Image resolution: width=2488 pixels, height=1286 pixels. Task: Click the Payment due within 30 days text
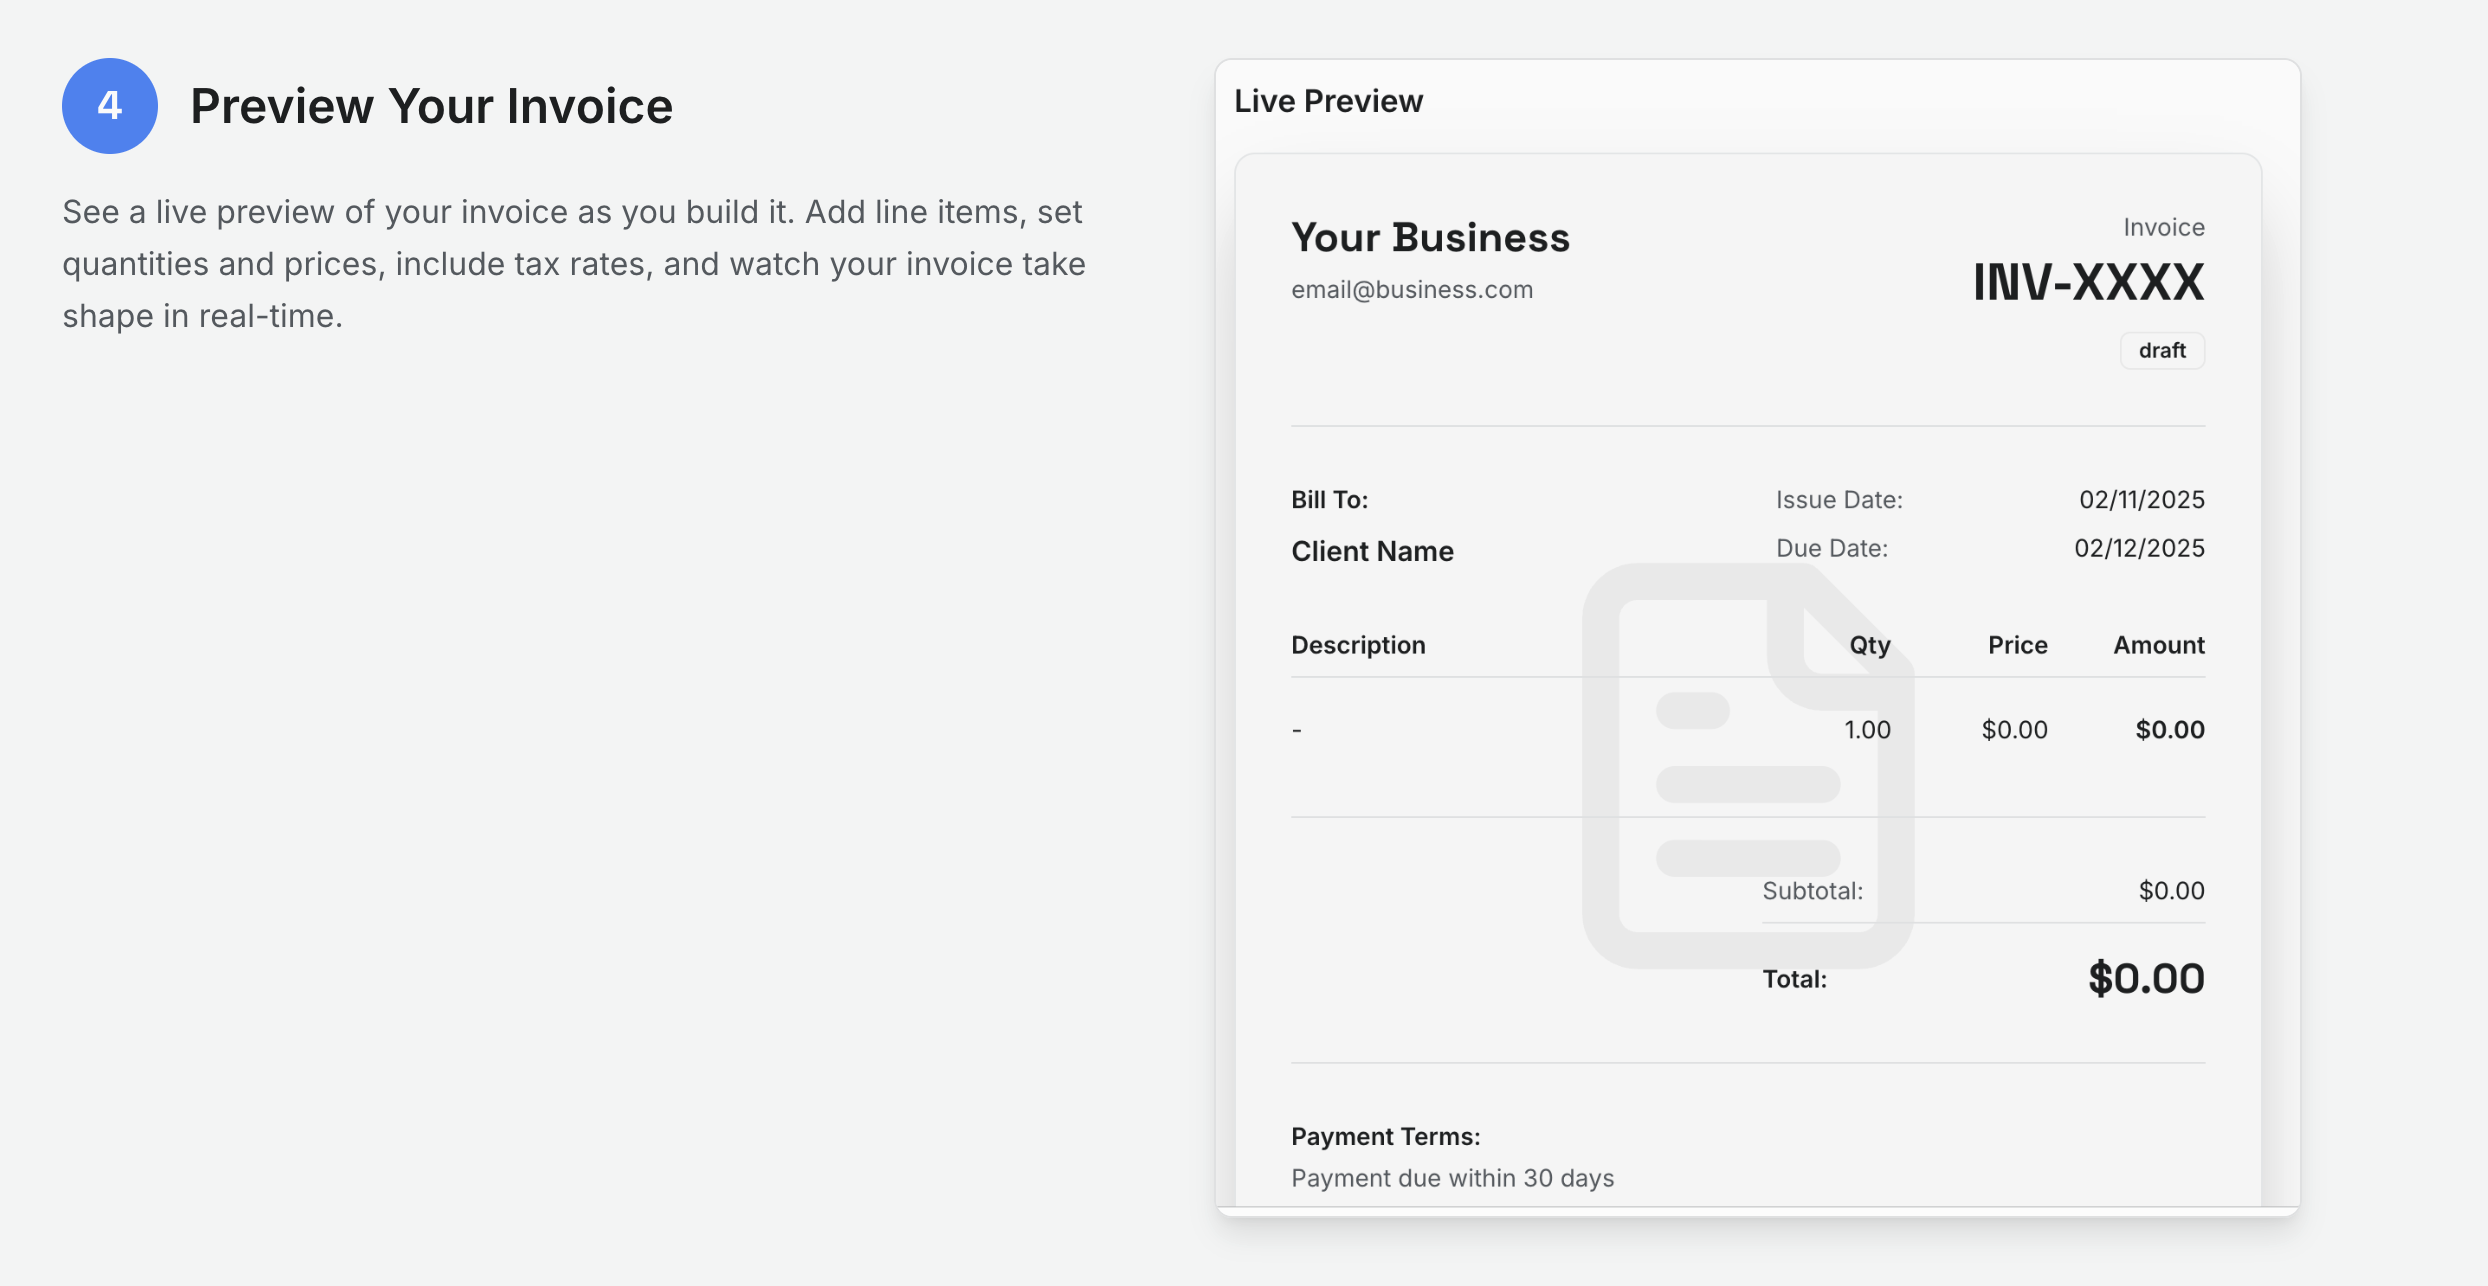[1452, 1178]
